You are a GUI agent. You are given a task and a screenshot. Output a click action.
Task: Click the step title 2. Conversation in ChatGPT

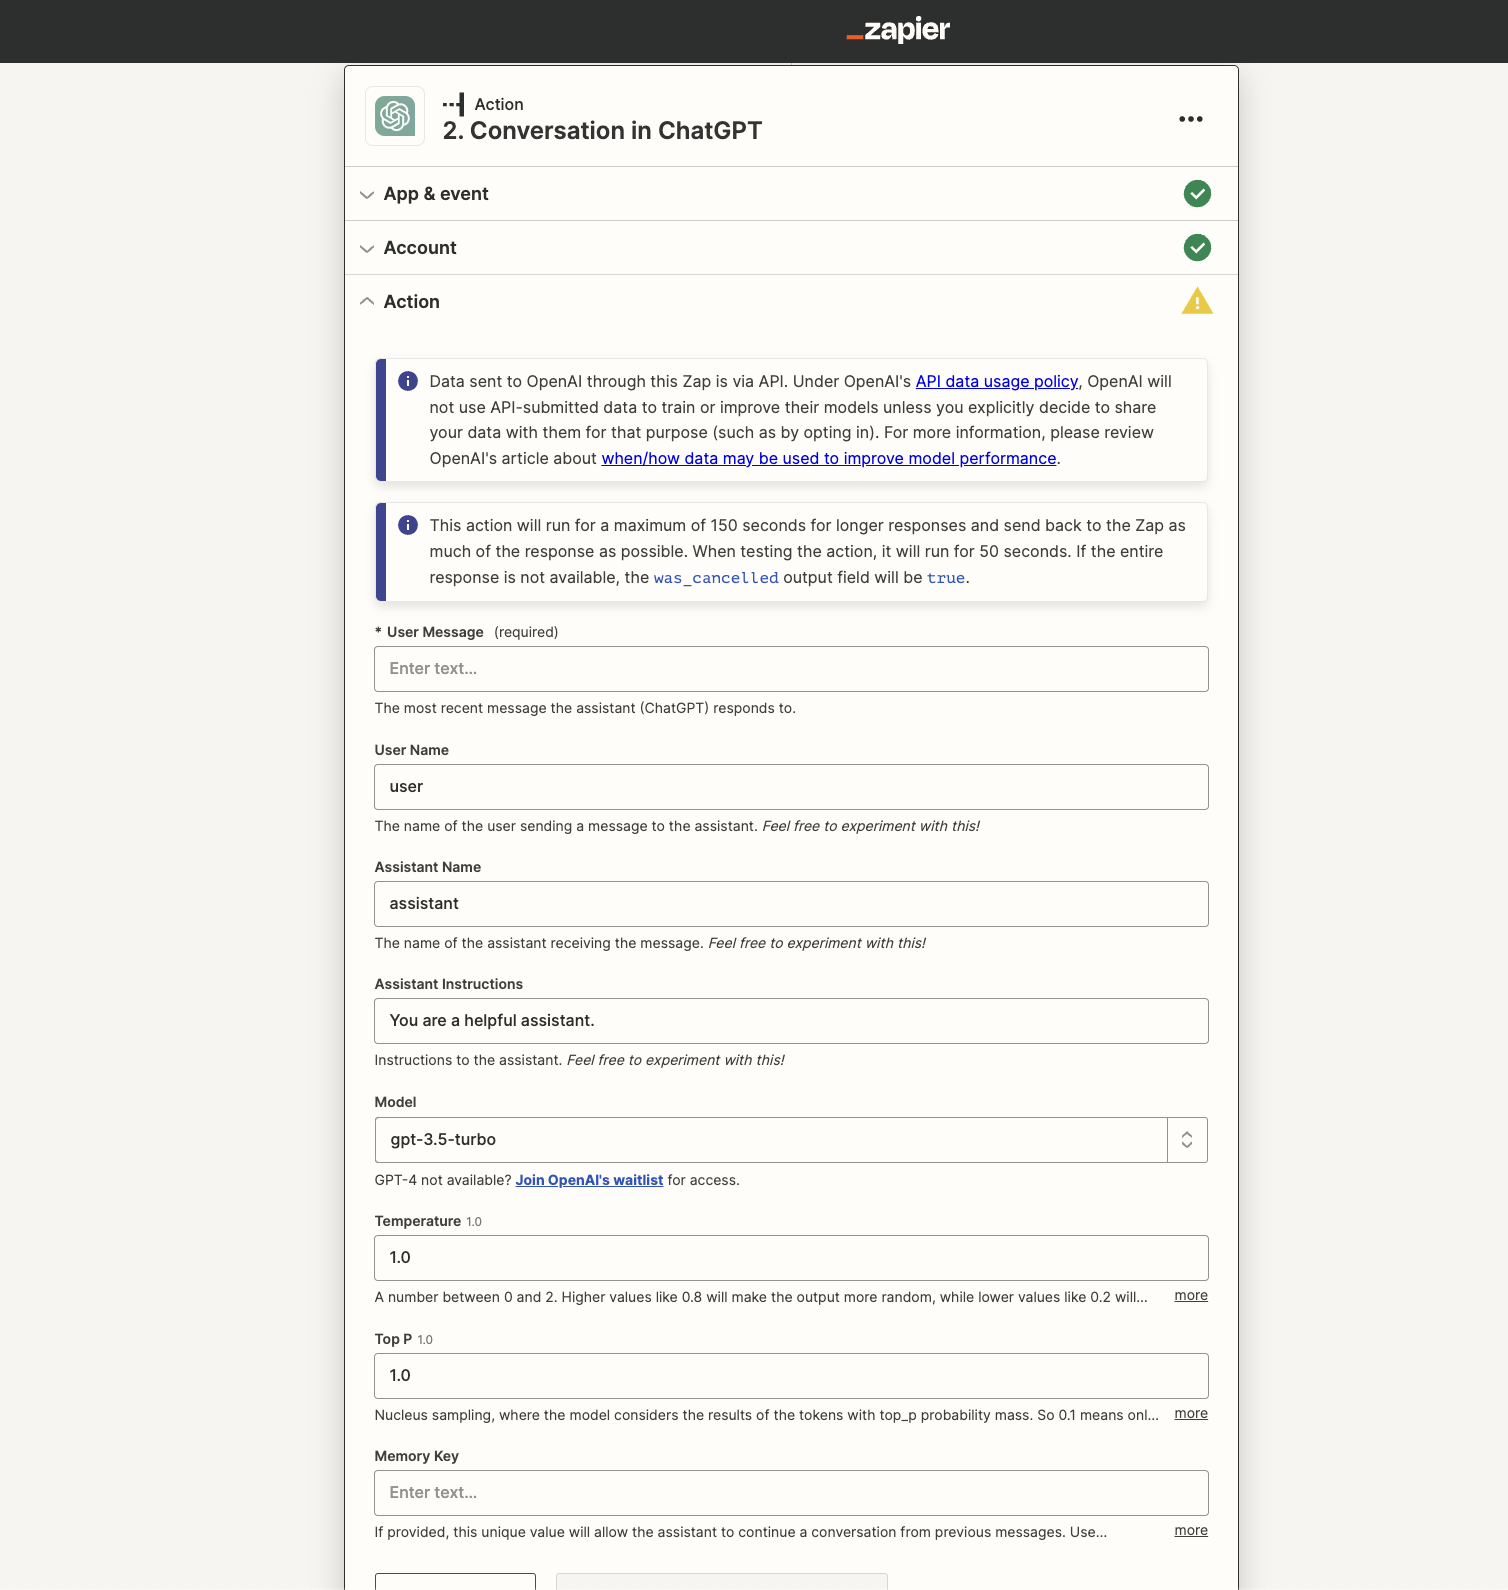pyautogui.click(x=602, y=131)
